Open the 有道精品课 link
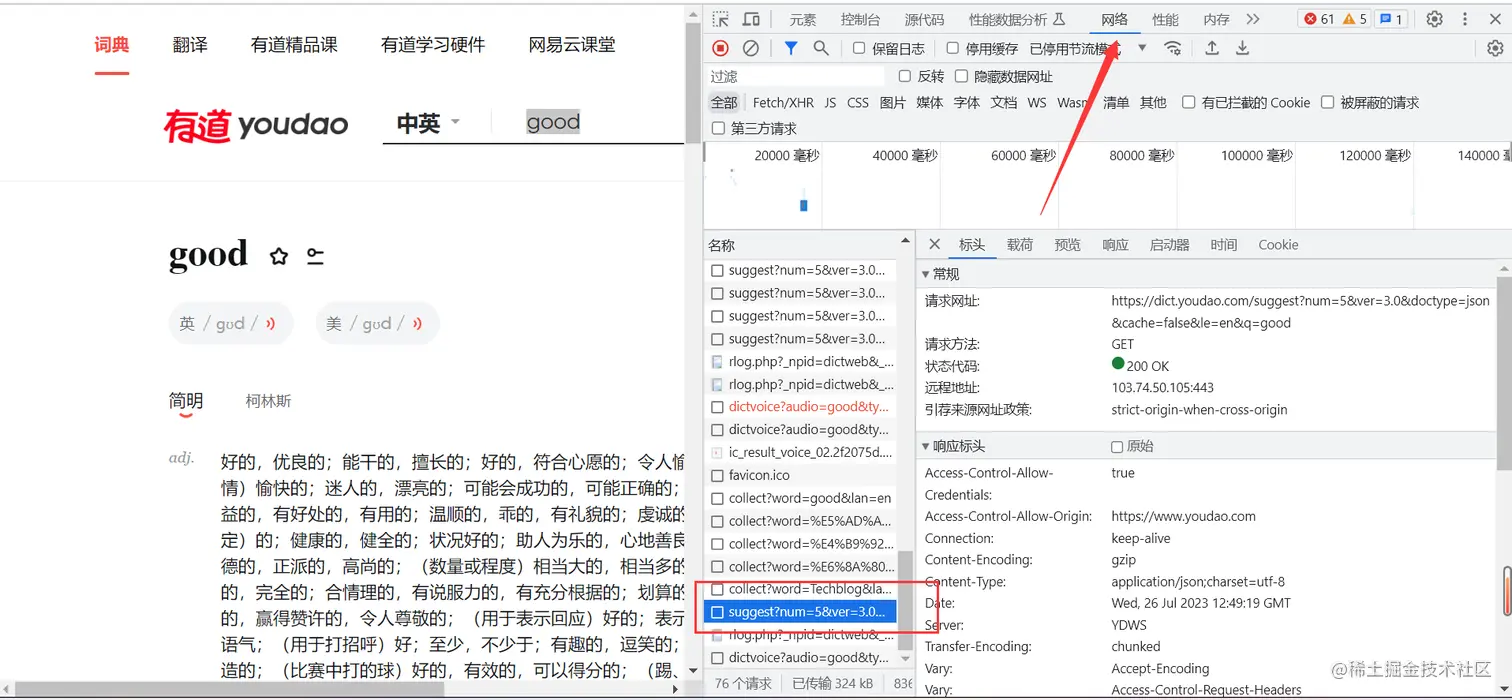Screen dimensions: 1512x700 tap(294, 44)
